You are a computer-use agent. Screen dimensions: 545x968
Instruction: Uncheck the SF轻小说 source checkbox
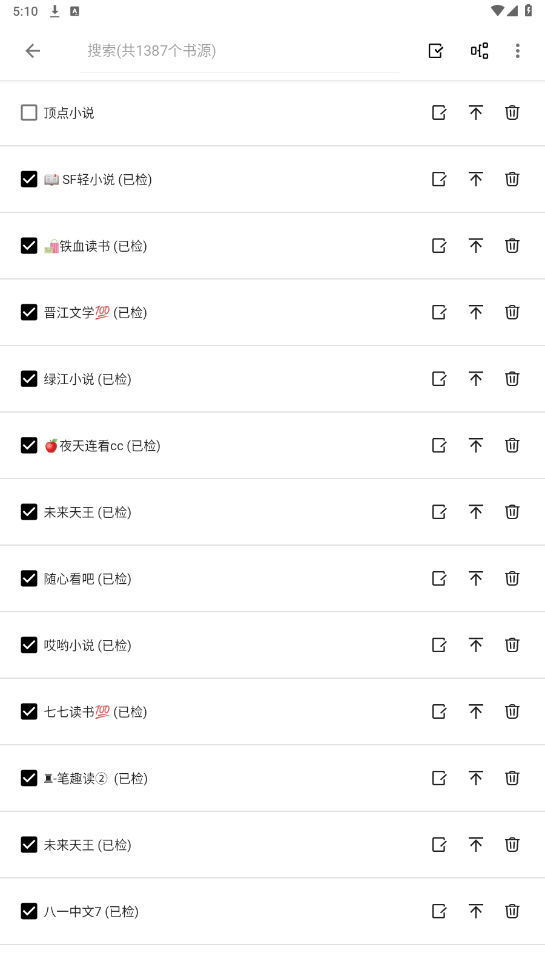click(29, 179)
